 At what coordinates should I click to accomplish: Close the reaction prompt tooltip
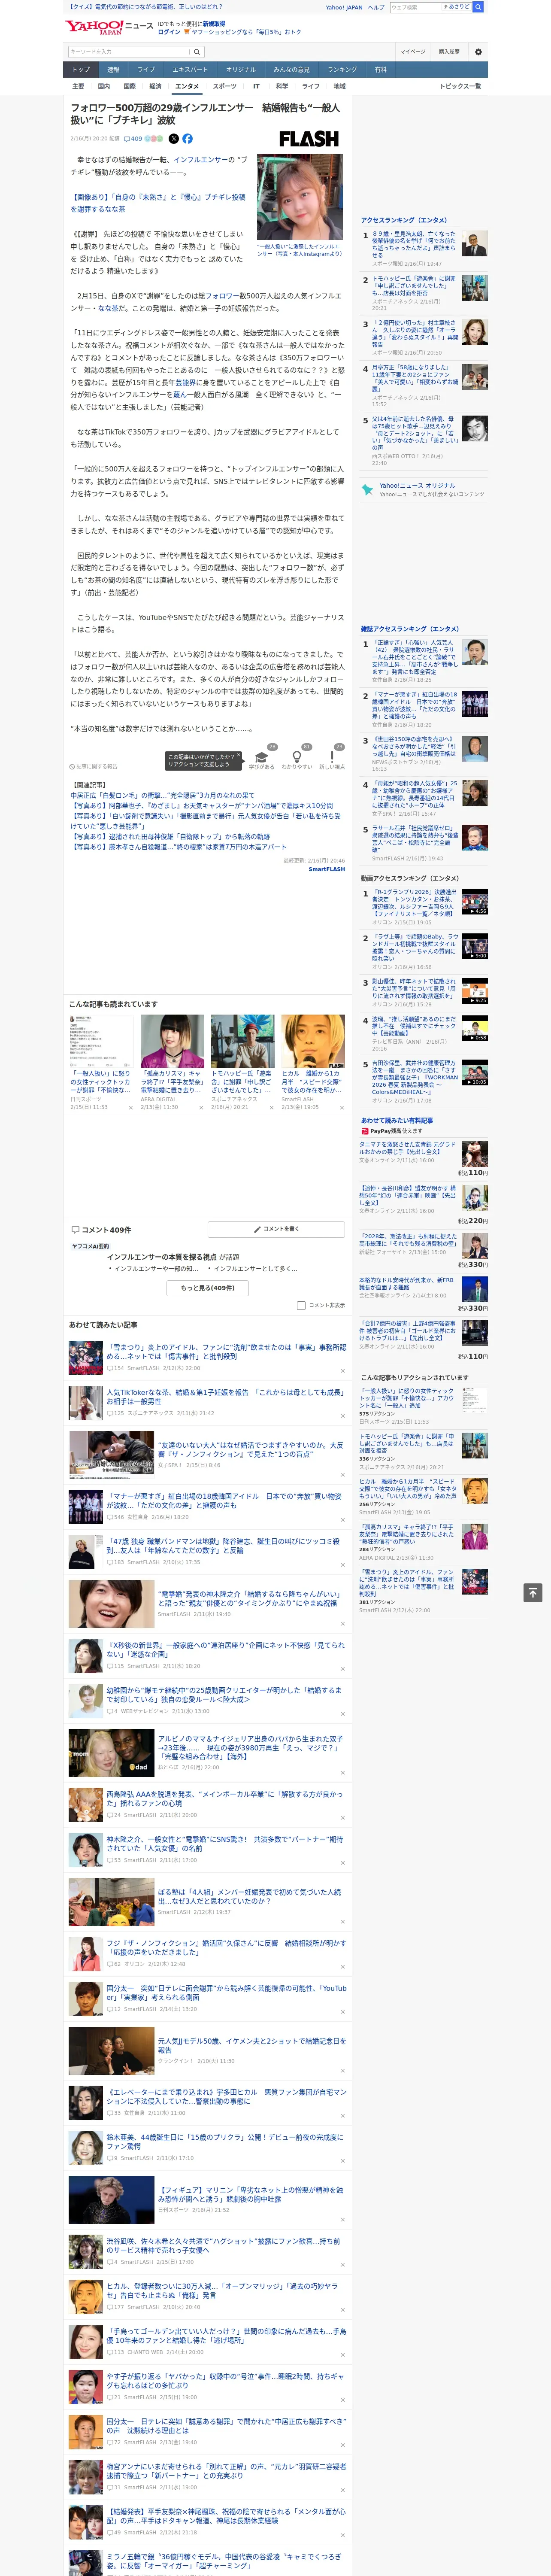pos(240,755)
